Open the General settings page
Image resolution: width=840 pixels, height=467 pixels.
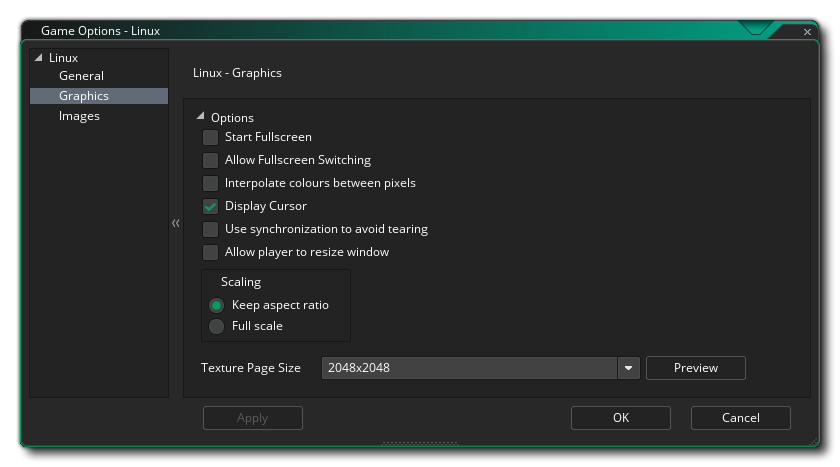click(x=81, y=76)
